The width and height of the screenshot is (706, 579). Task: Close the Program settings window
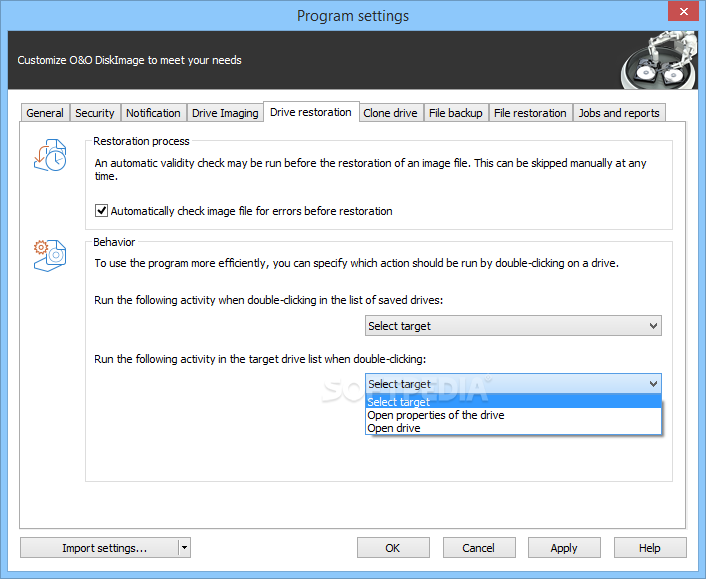tap(683, 11)
